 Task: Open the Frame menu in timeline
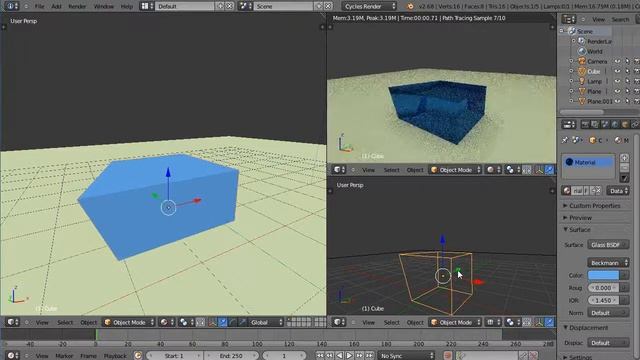(x=88, y=356)
